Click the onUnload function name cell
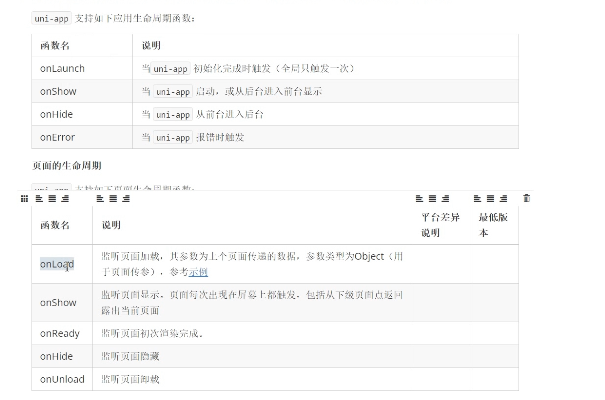This screenshot has width=605, height=400. point(62,380)
